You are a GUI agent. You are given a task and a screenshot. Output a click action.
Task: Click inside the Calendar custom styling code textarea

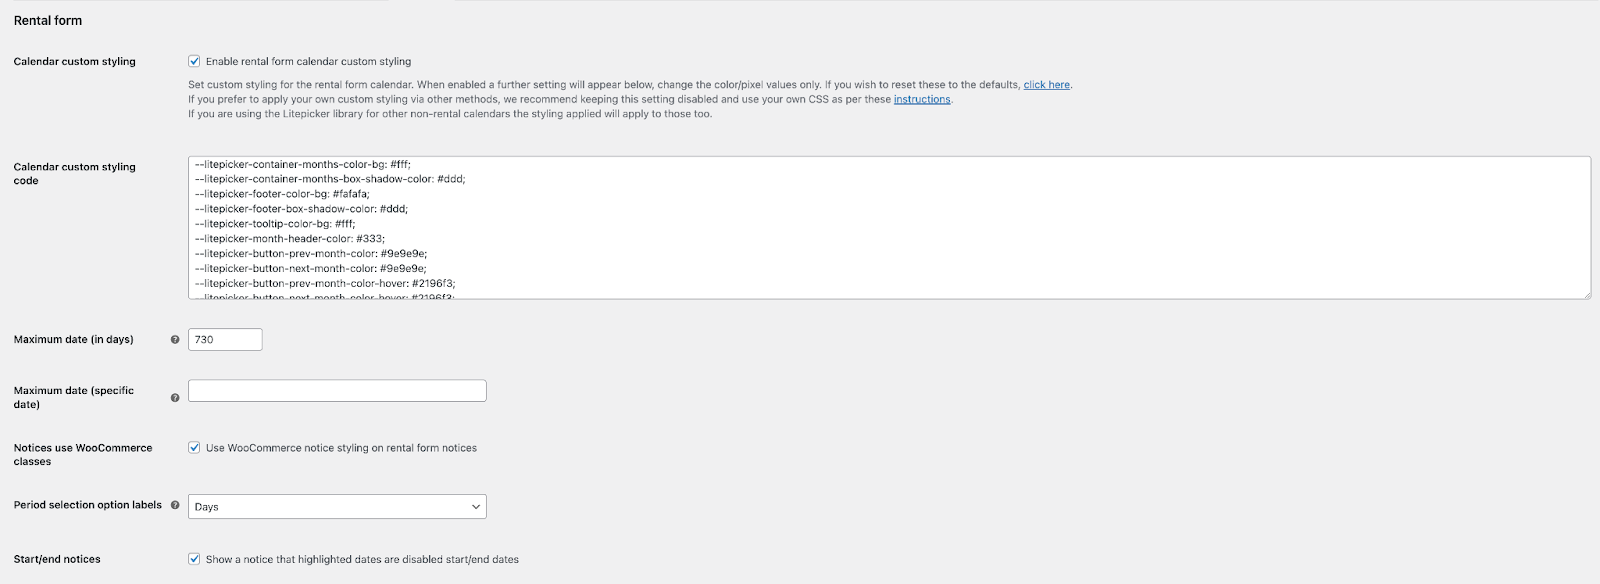point(889,228)
